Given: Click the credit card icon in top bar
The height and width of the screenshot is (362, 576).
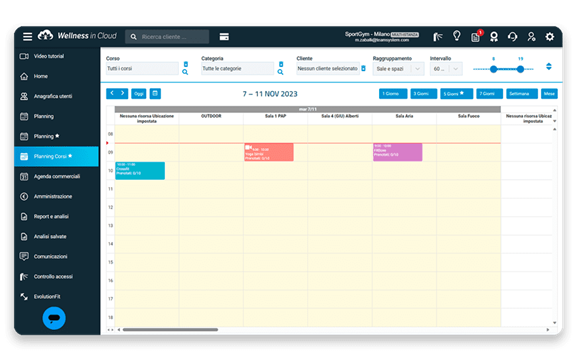Looking at the screenshot, I should click(224, 37).
